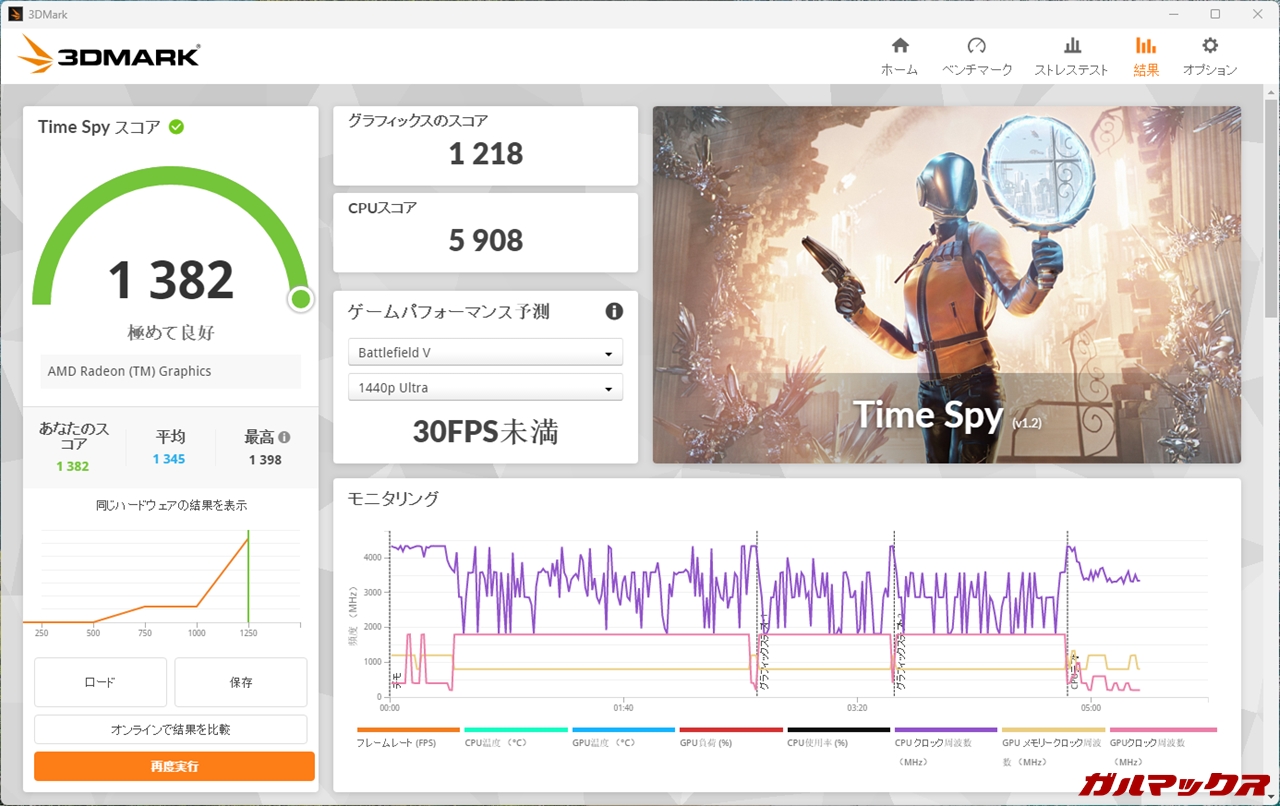Viewport: 1280px width, 806px height.
Task: Click オンラインで結果を比較 button
Action: point(171,729)
